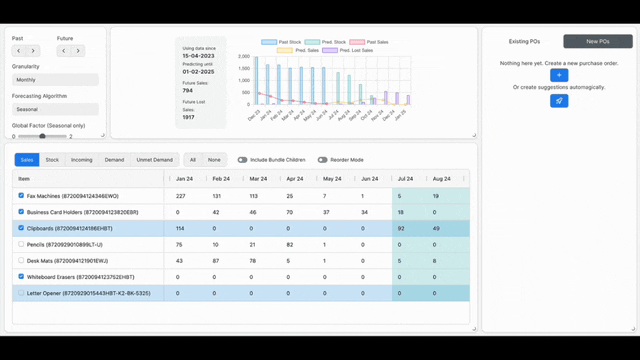The width and height of the screenshot is (640, 360).
Task: Click the rocket auto-suggestions button
Action: 559,101
